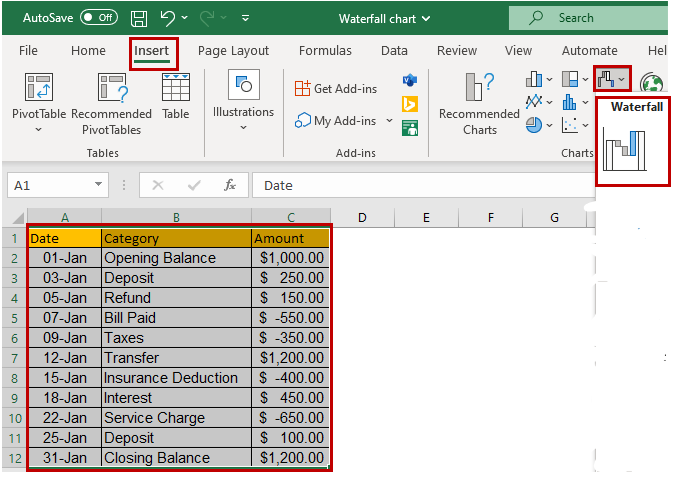Click the Redo arrow icon
Screen dimensions: 673x484
207,18
